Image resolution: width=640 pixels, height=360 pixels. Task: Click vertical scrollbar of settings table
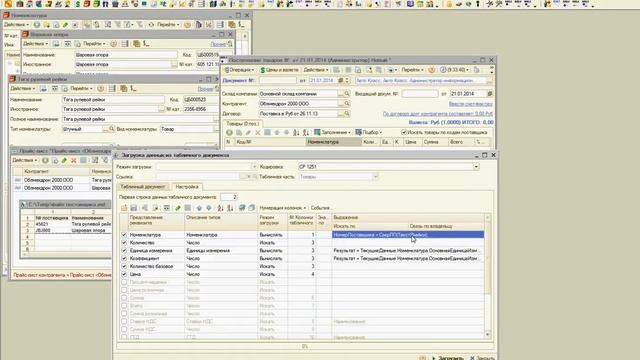coord(487,277)
